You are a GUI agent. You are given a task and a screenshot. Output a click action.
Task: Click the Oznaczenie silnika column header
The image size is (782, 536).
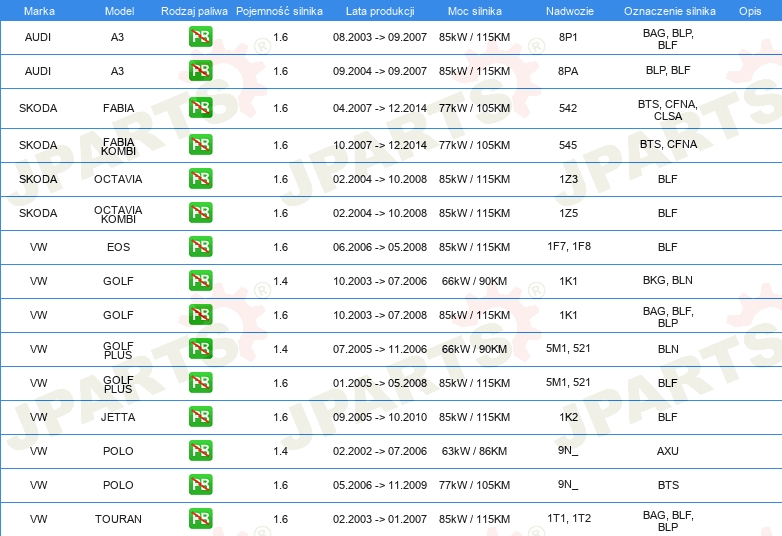pos(669,11)
